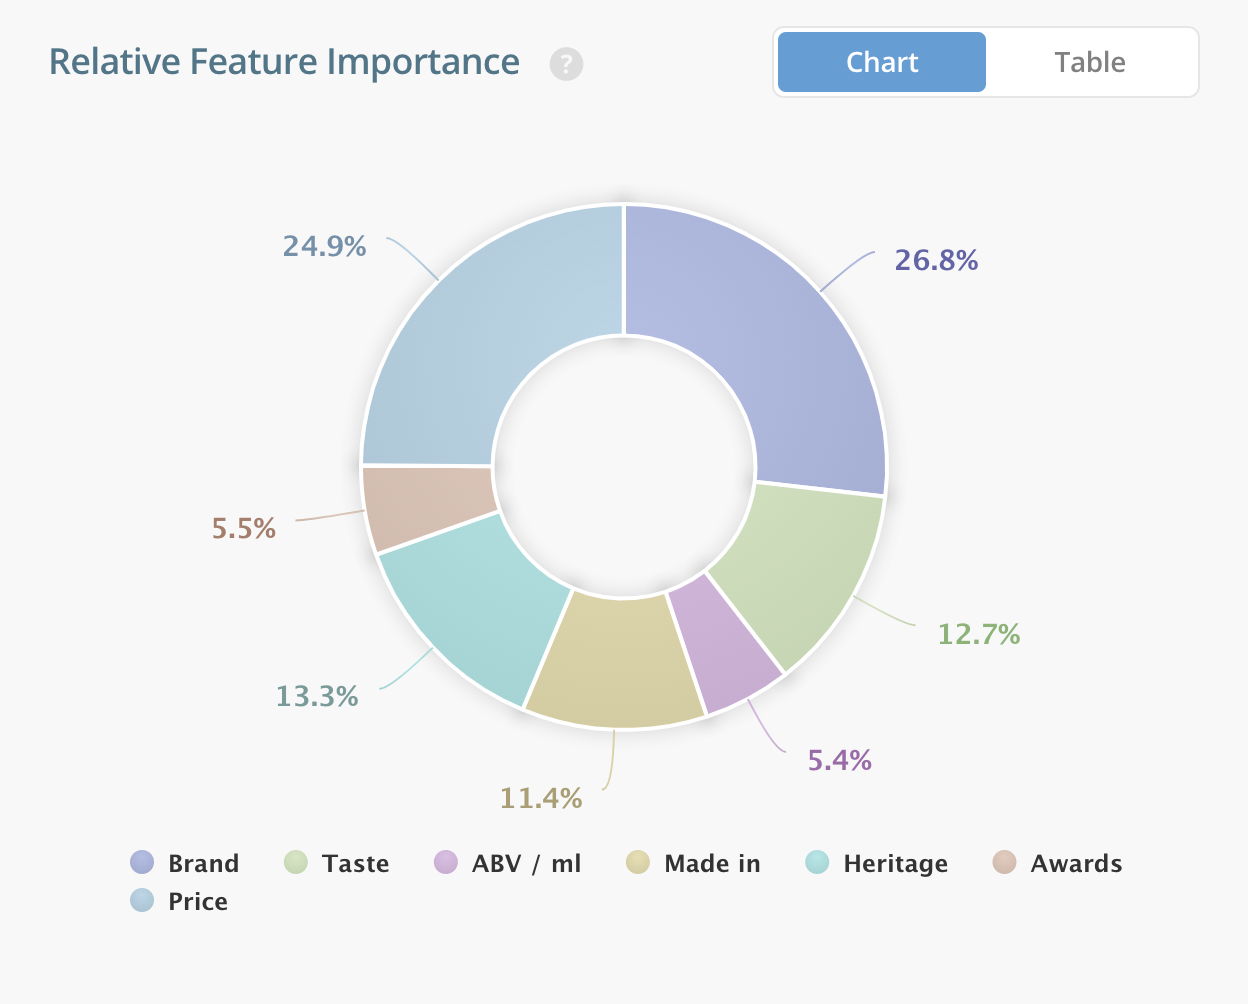Image resolution: width=1248 pixels, height=1004 pixels.
Task: Toggle ABV / ml legend entry
Action: 508,863
